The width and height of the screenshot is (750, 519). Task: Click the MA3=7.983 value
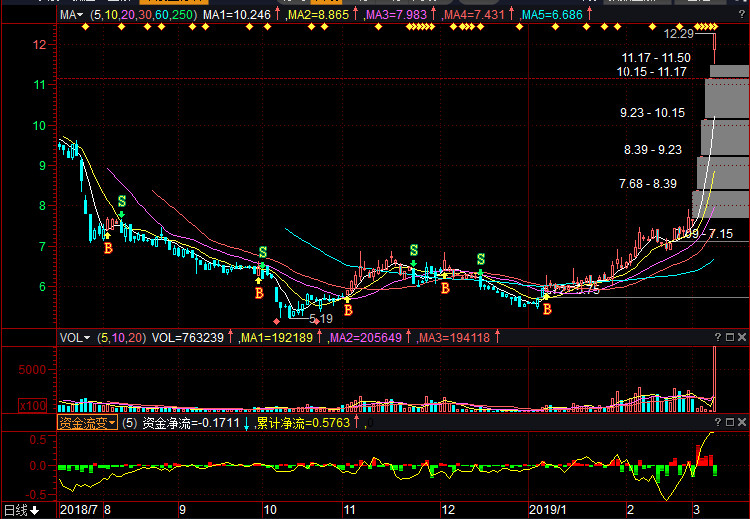pos(397,15)
